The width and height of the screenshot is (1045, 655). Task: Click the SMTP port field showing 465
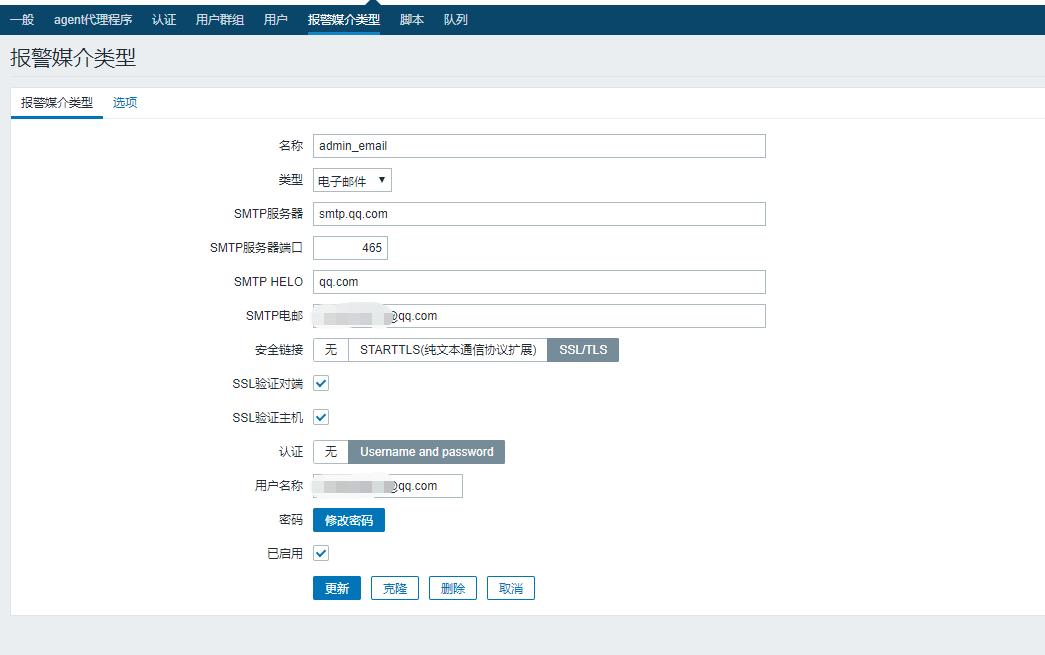click(x=350, y=248)
